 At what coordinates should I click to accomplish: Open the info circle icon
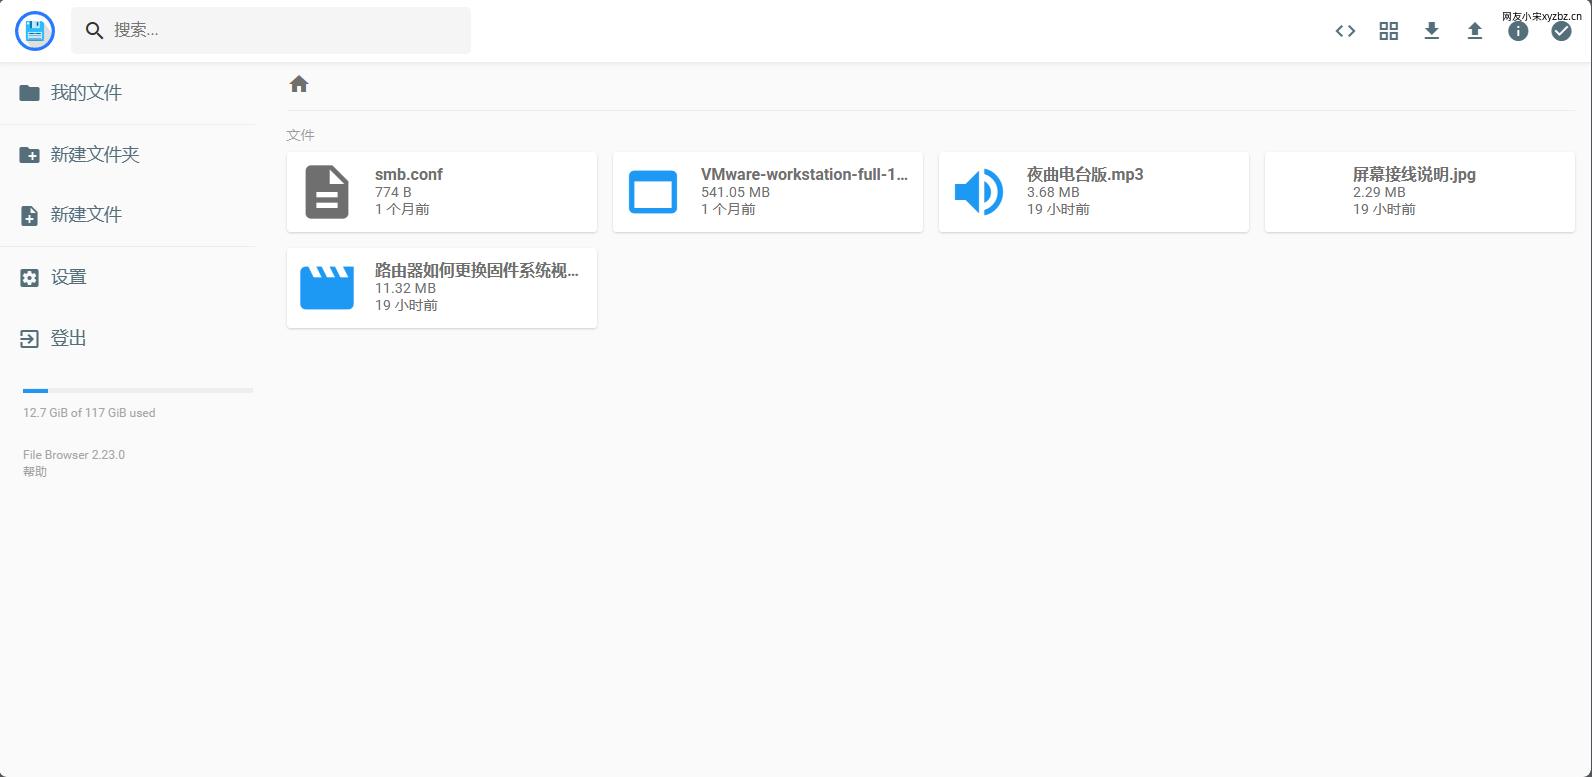coord(1518,31)
